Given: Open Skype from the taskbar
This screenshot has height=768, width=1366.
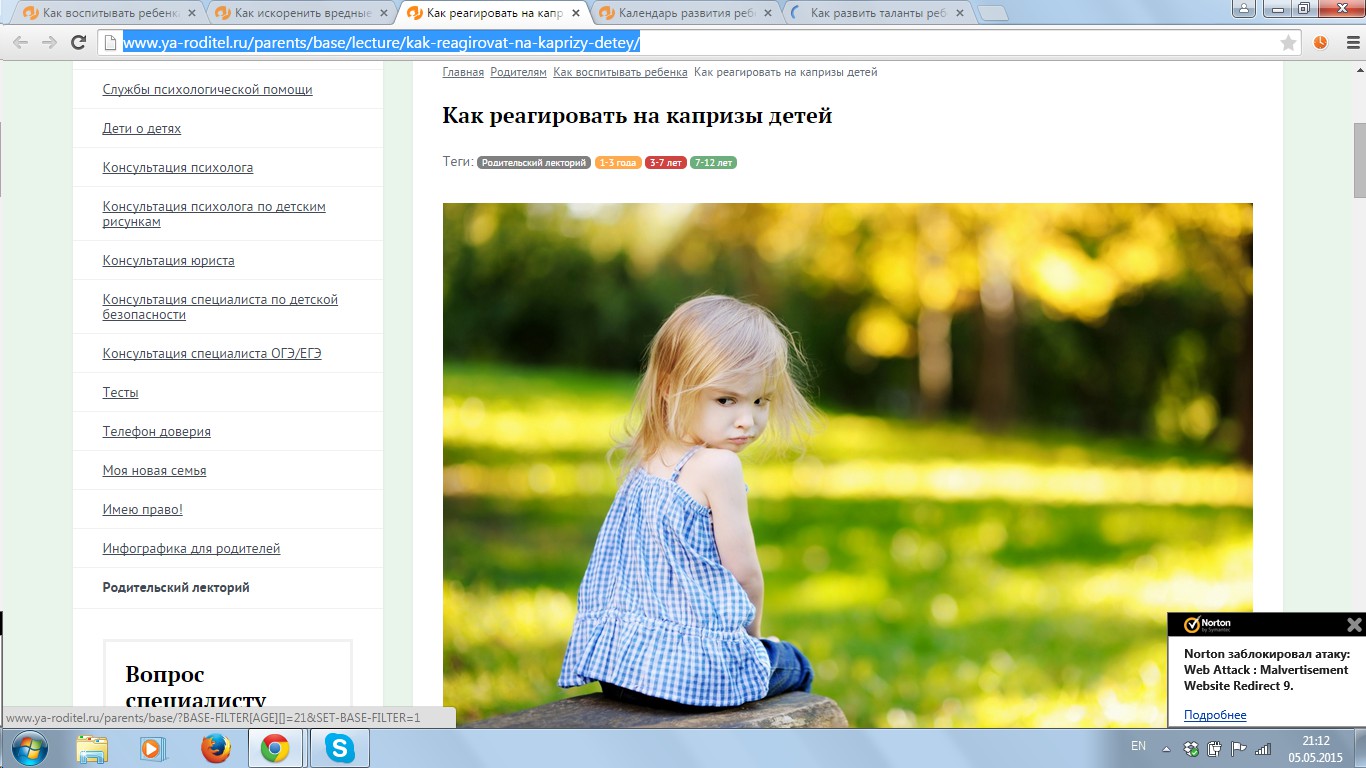Looking at the screenshot, I should click(x=339, y=748).
